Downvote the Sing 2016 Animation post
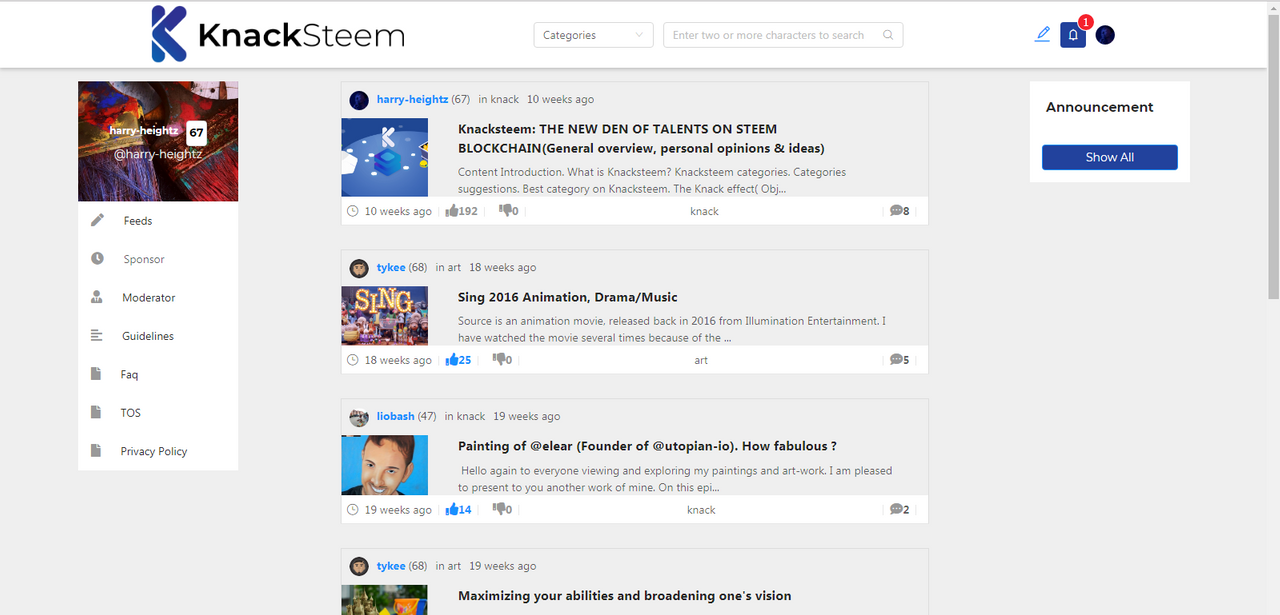 click(499, 360)
